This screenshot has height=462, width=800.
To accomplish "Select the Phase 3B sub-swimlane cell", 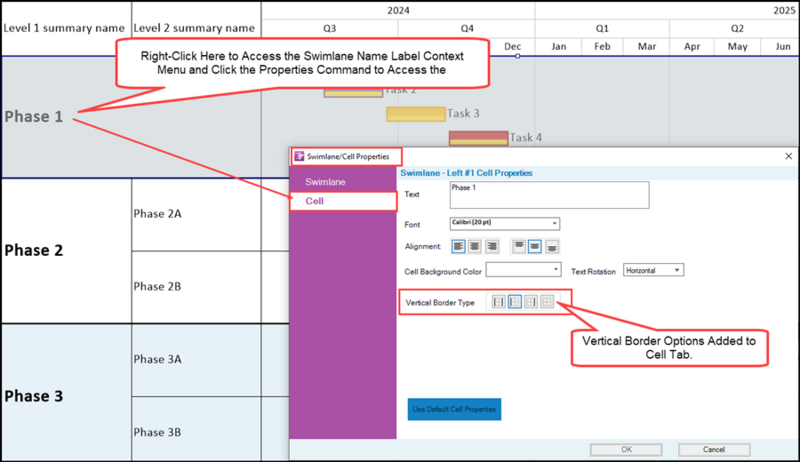I will coord(196,429).
